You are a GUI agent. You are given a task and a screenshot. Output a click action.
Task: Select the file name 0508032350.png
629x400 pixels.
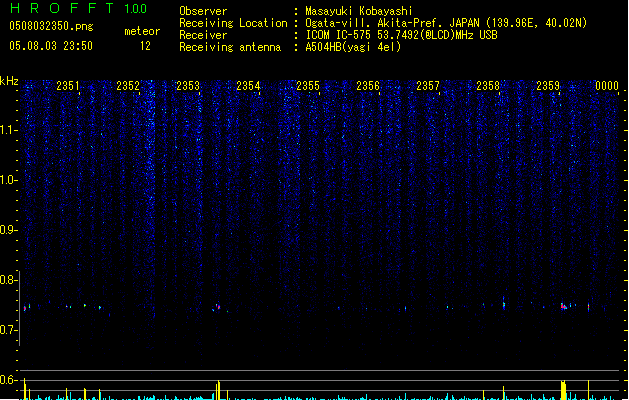coord(51,27)
